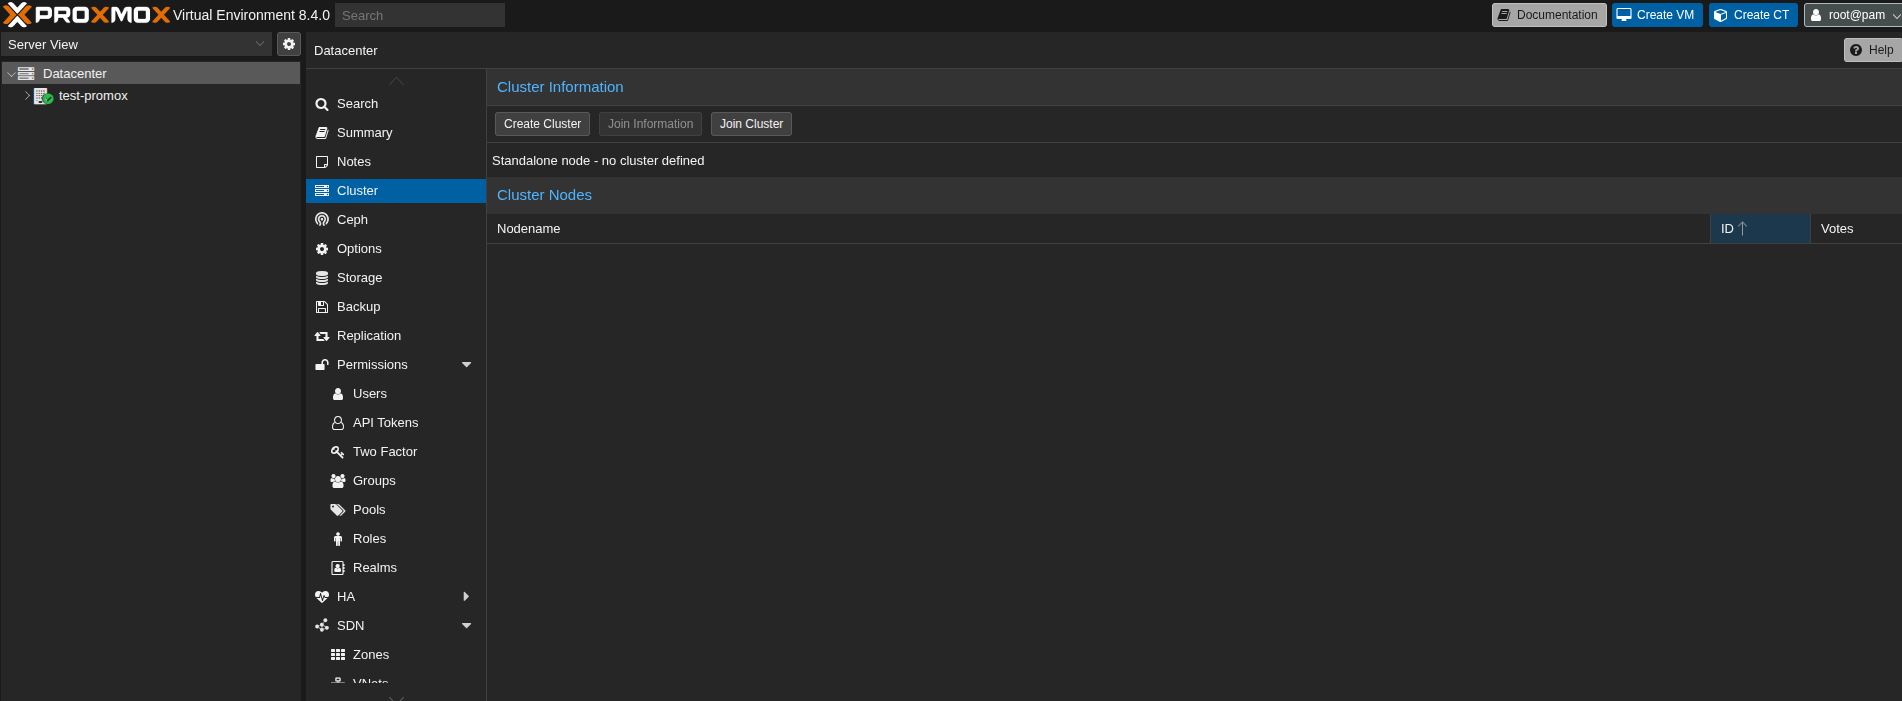
Task: Open the Storage section
Action: tap(359, 278)
